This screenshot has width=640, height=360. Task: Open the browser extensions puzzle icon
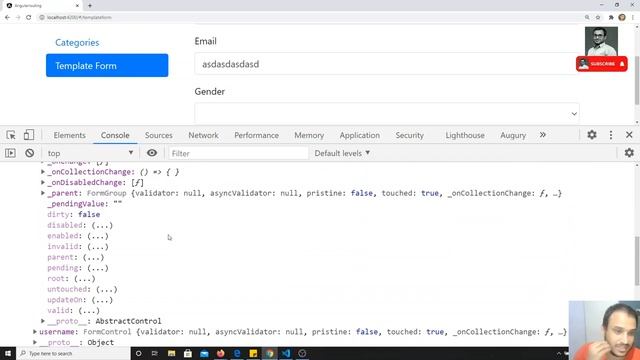pos(611,18)
